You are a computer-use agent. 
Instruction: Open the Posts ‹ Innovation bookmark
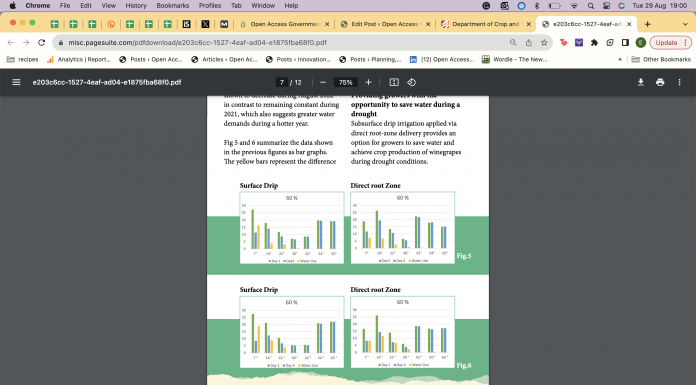[298, 60]
